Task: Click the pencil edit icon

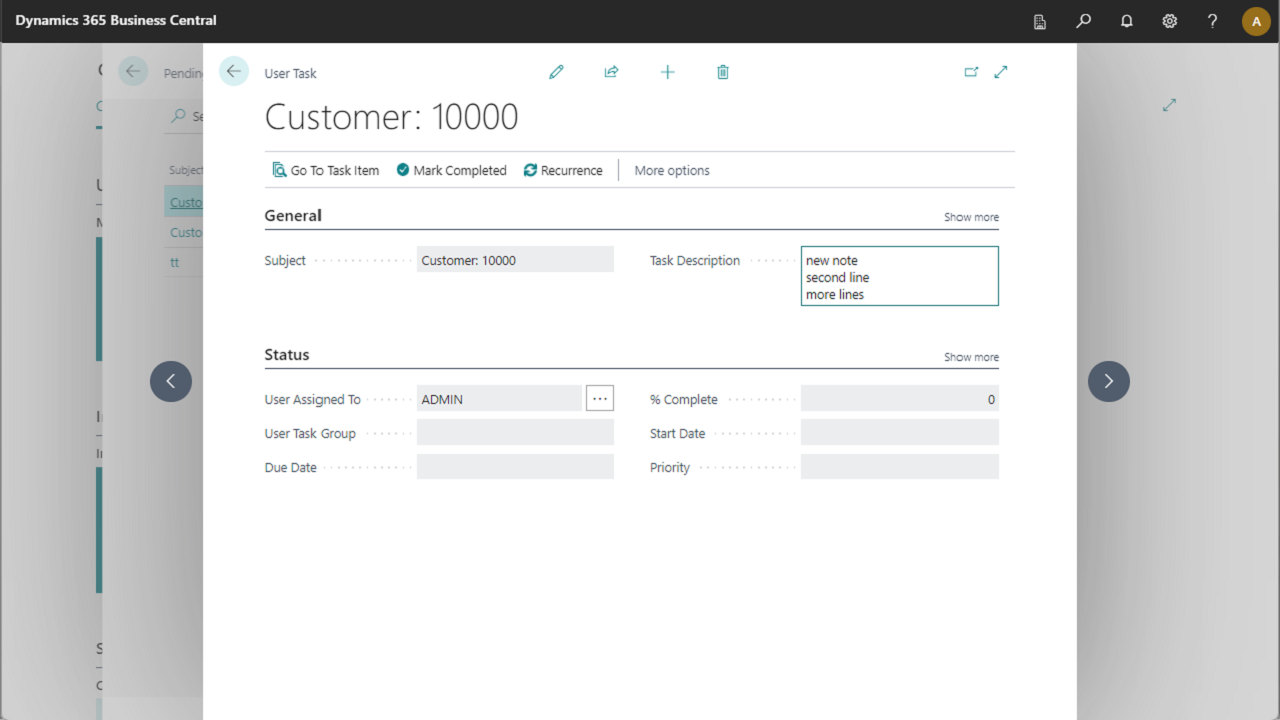Action: pos(556,72)
